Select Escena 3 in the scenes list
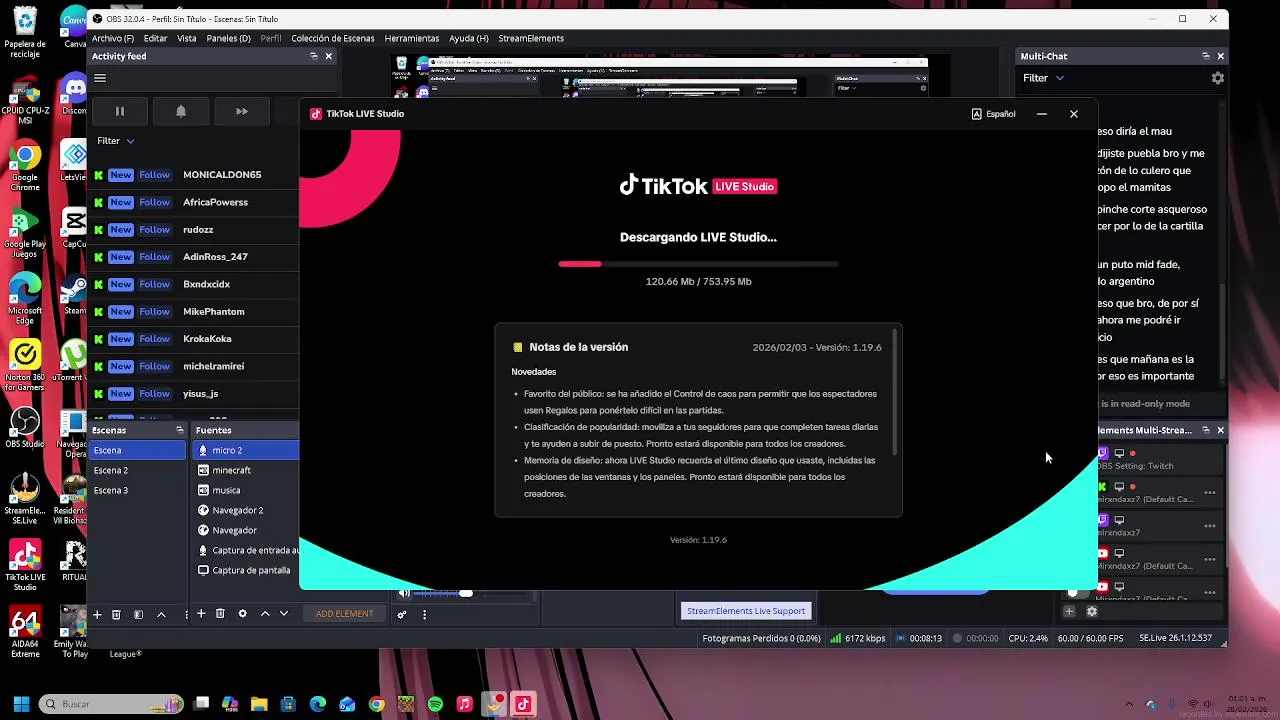The image size is (1280, 720). pyautogui.click(x=138, y=490)
